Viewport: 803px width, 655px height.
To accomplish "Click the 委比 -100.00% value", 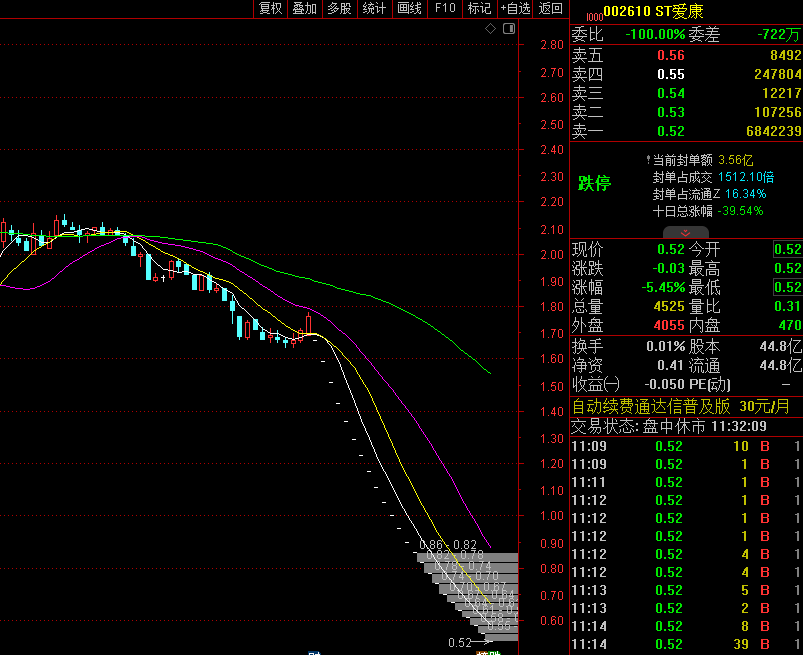I will pos(655,34).
